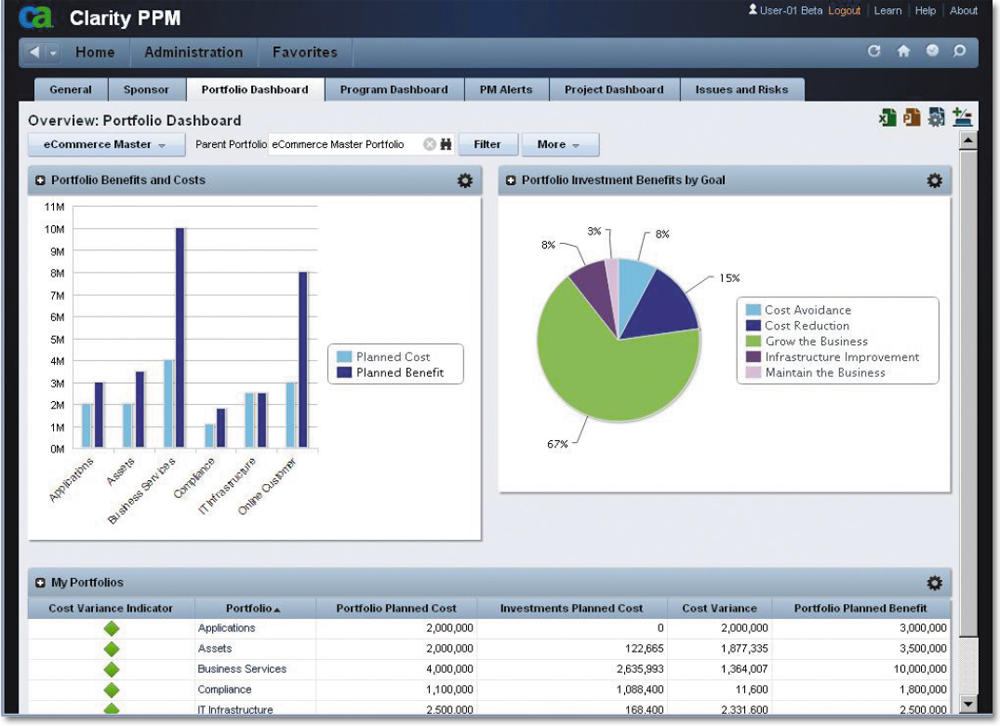Click the Filter button
Image resolution: width=1000 pixels, height=726 pixels.
point(487,144)
